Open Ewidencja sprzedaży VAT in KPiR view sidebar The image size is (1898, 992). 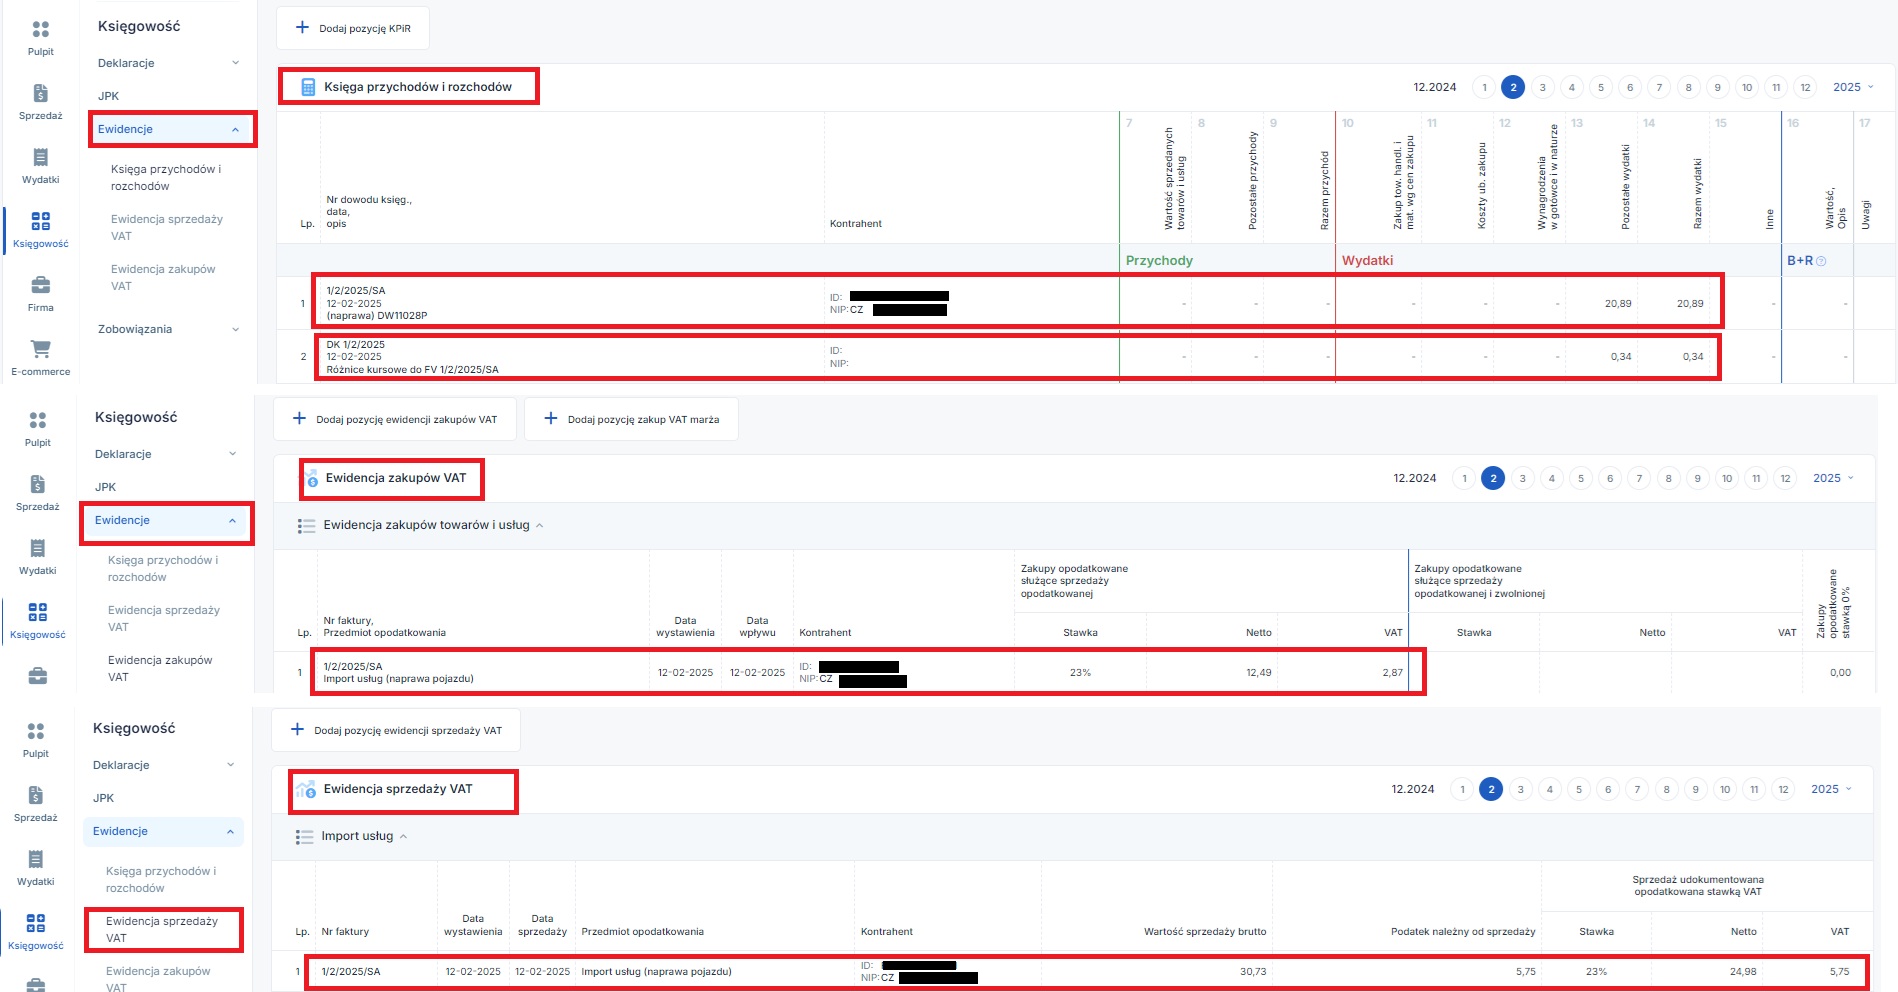tap(167, 227)
